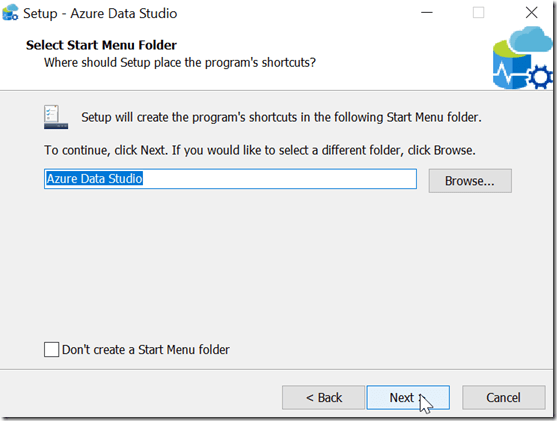
Task: Click the Azure Data Studio logo graphic
Action: pos(523,58)
